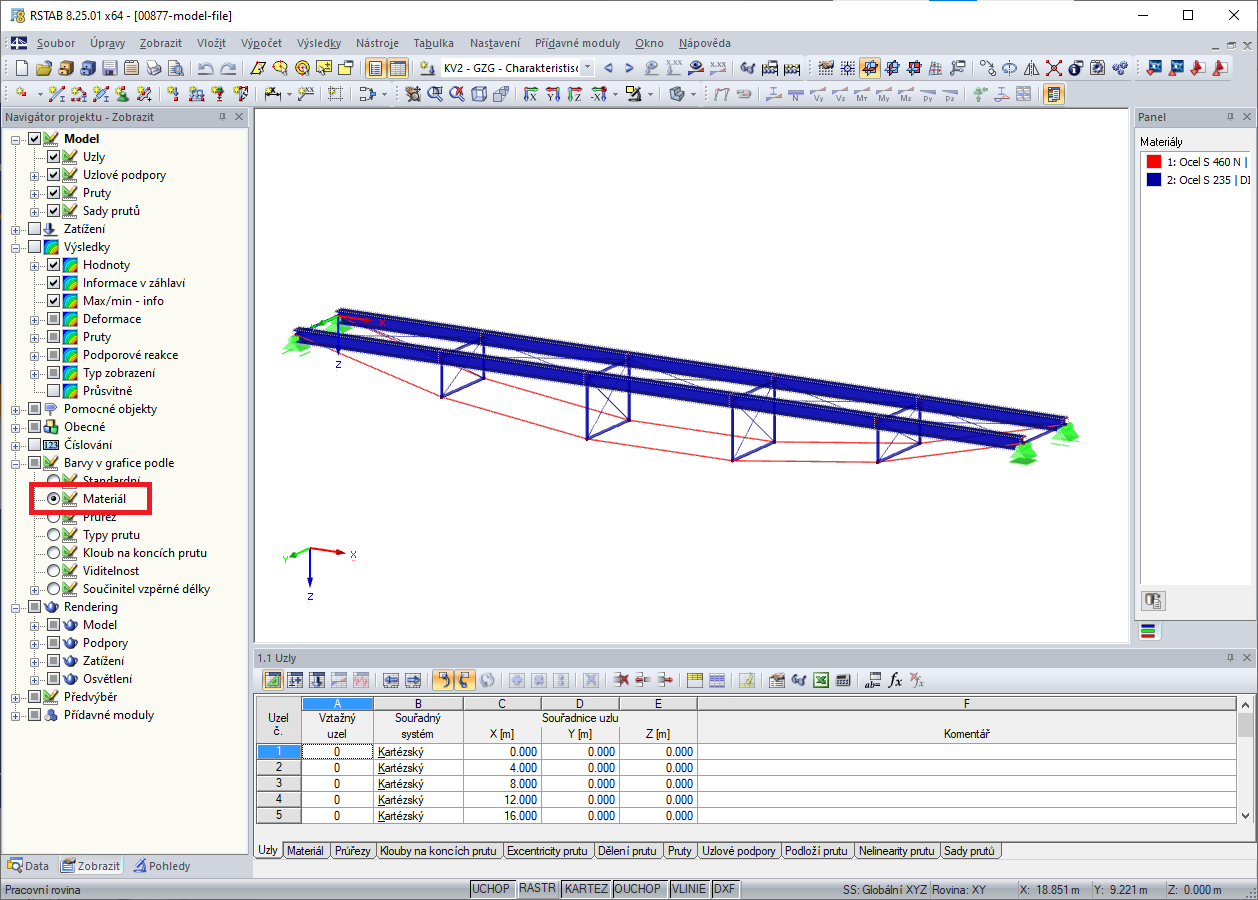1258x900 pixels.
Task: Enable the Zatížení checkbox
Action: [34, 229]
